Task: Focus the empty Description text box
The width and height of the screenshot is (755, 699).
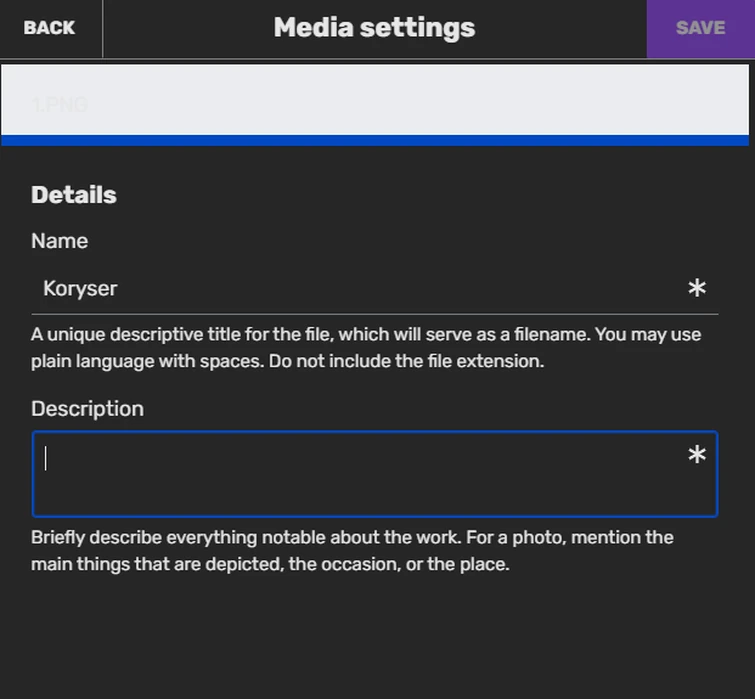Action: click(360, 475)
